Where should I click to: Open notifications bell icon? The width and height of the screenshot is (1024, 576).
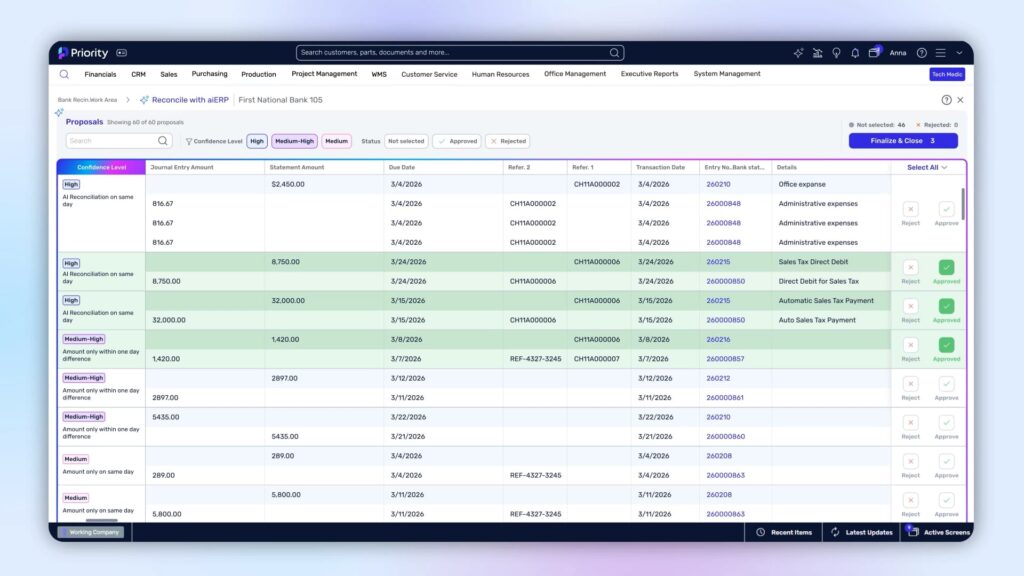point(855,53)
